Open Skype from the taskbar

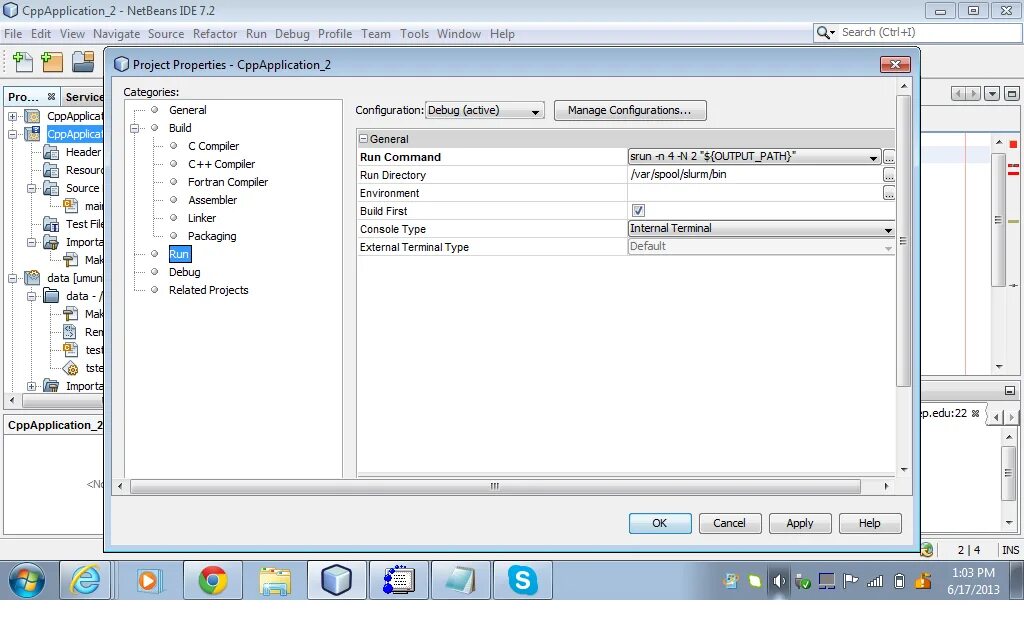click(522, 580)
